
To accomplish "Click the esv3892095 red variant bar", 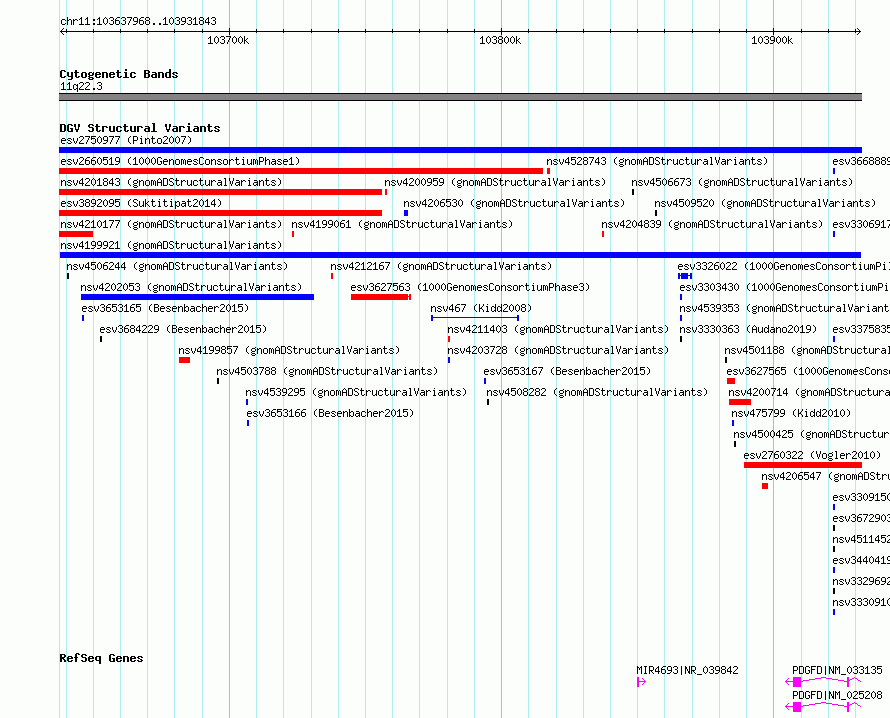I will pos(221,213).
